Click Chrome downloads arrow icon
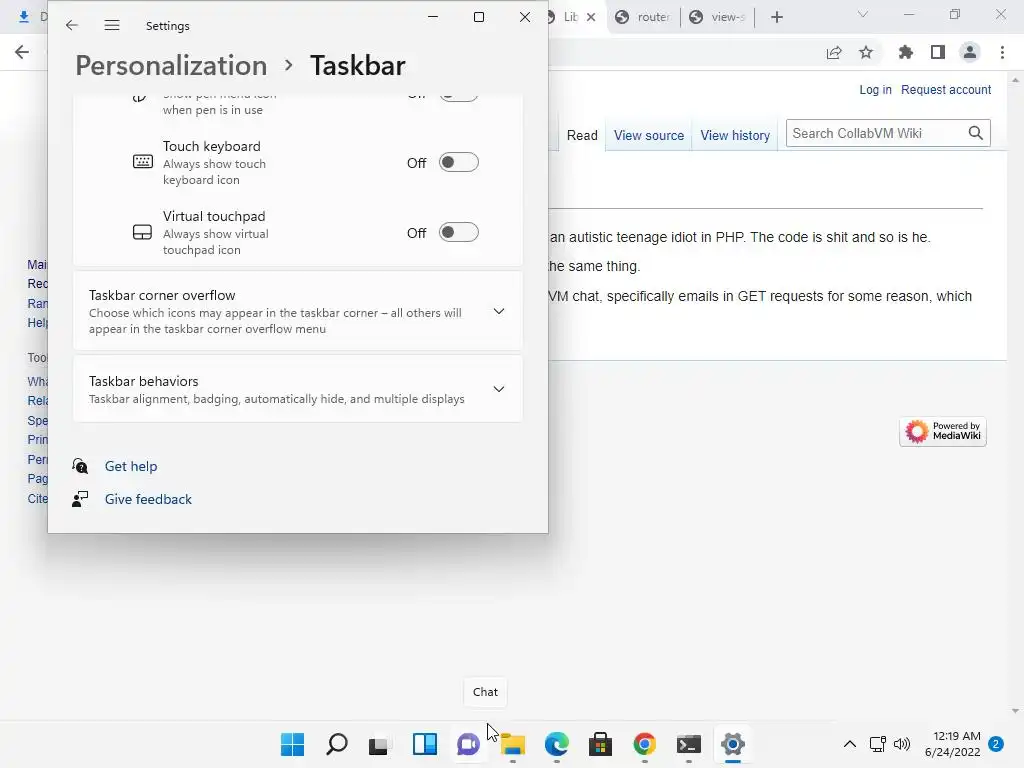This screenshot has height=768, width=1024. [x=24, y=17]
